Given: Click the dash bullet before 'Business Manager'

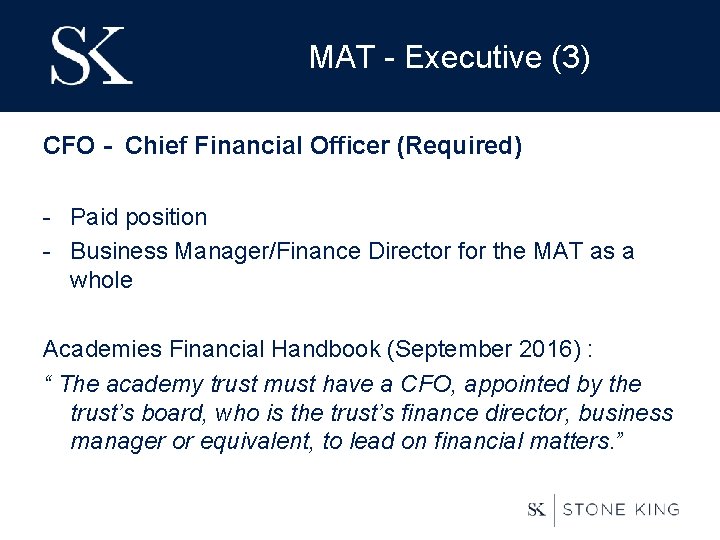Looking at the screenshot, I should tap(48, 250).
